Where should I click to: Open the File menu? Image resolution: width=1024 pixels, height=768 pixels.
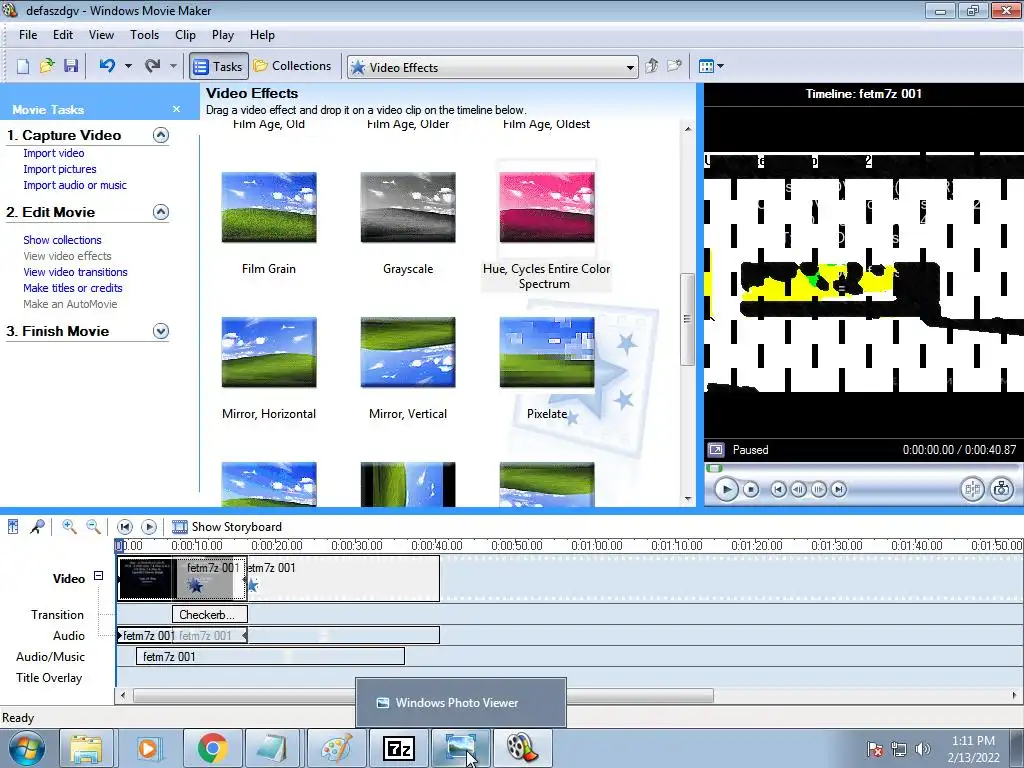click(x=28, y=35)
